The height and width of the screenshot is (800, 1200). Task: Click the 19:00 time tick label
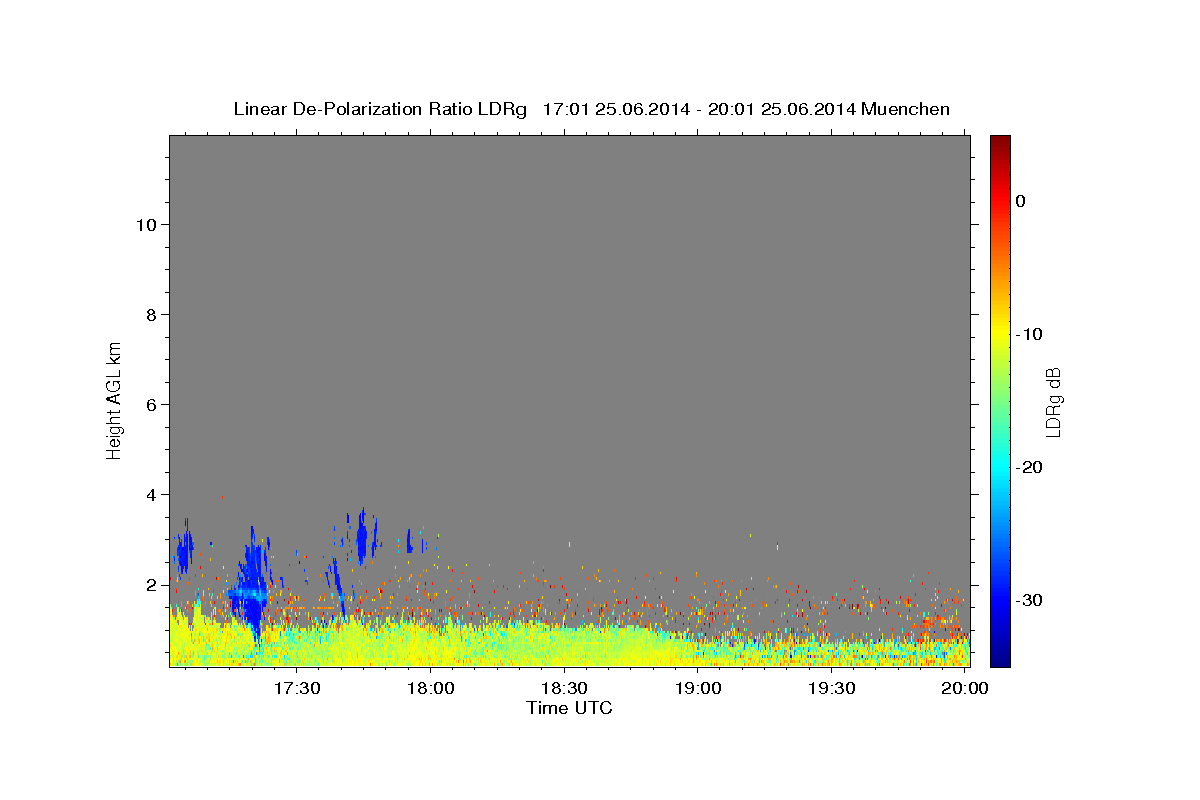point(698,688)
